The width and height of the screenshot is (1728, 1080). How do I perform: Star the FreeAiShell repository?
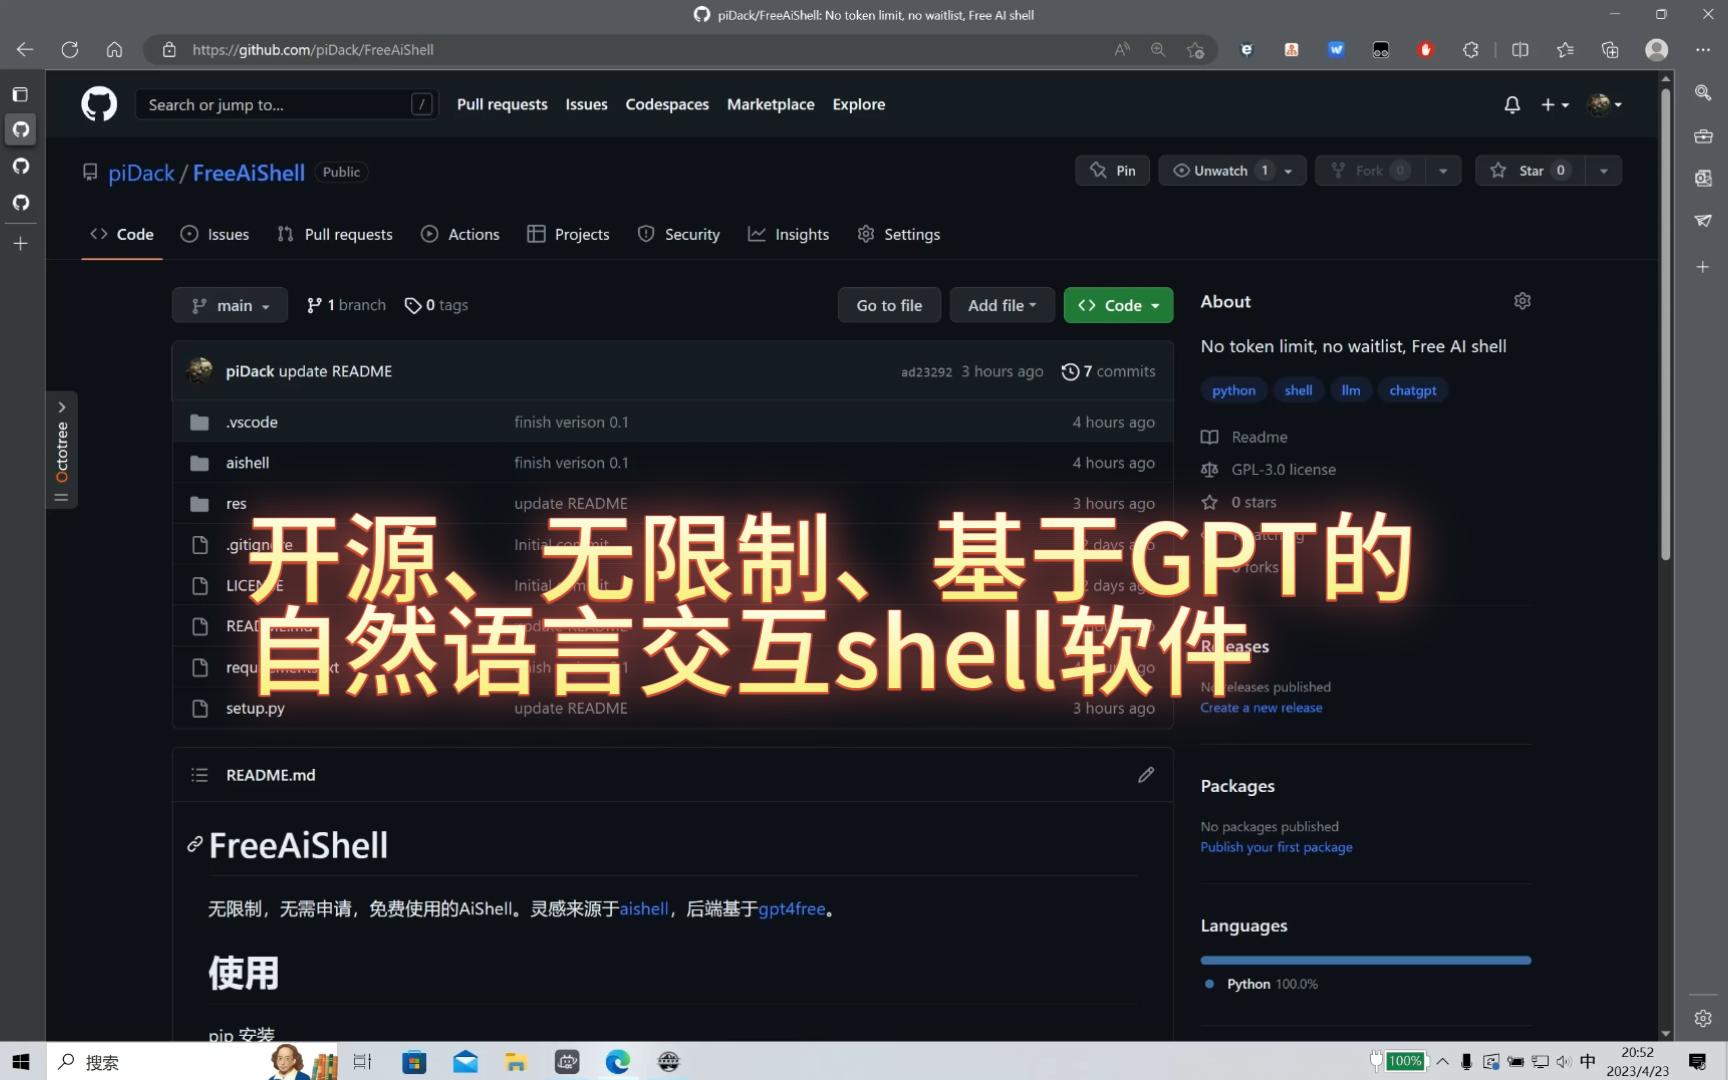pyautogui.click(x=1529, y=170)
